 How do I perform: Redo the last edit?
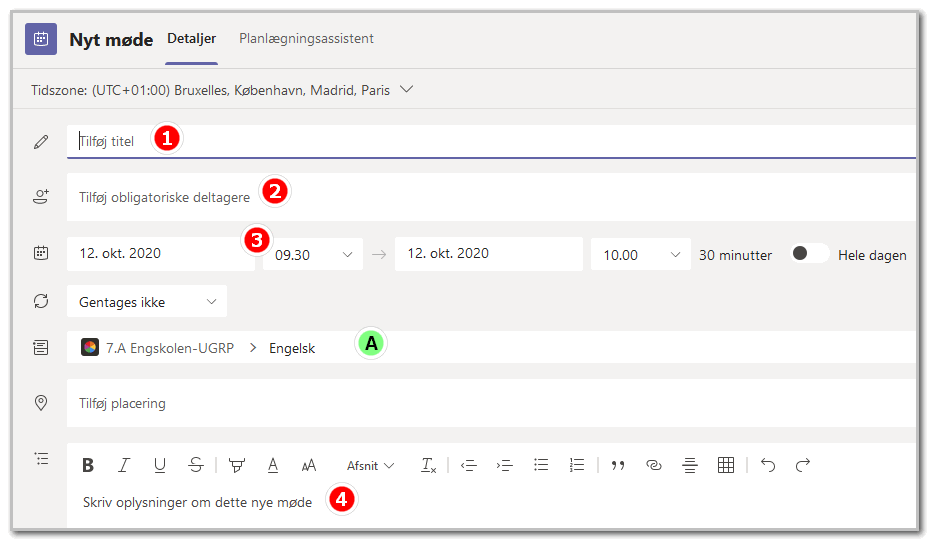point(803,465)
